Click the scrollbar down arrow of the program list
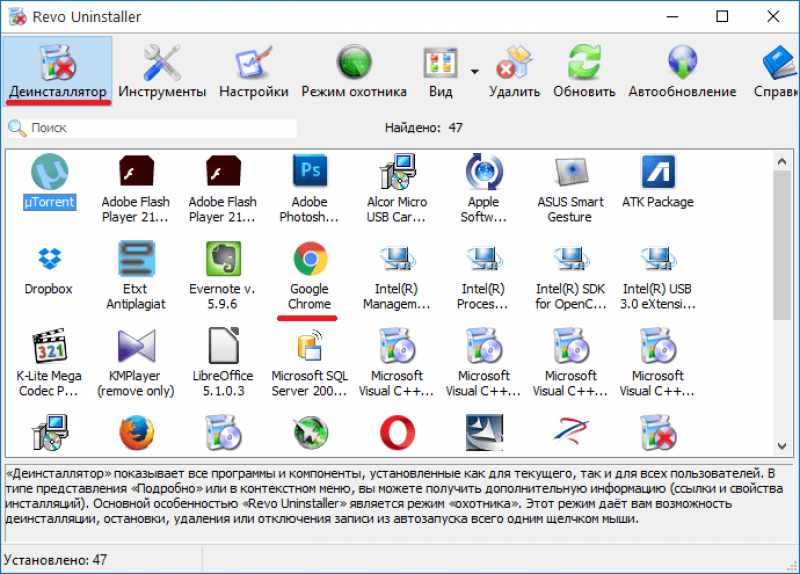The height and width of the screenshot is (574, 800). click(782, 446)
